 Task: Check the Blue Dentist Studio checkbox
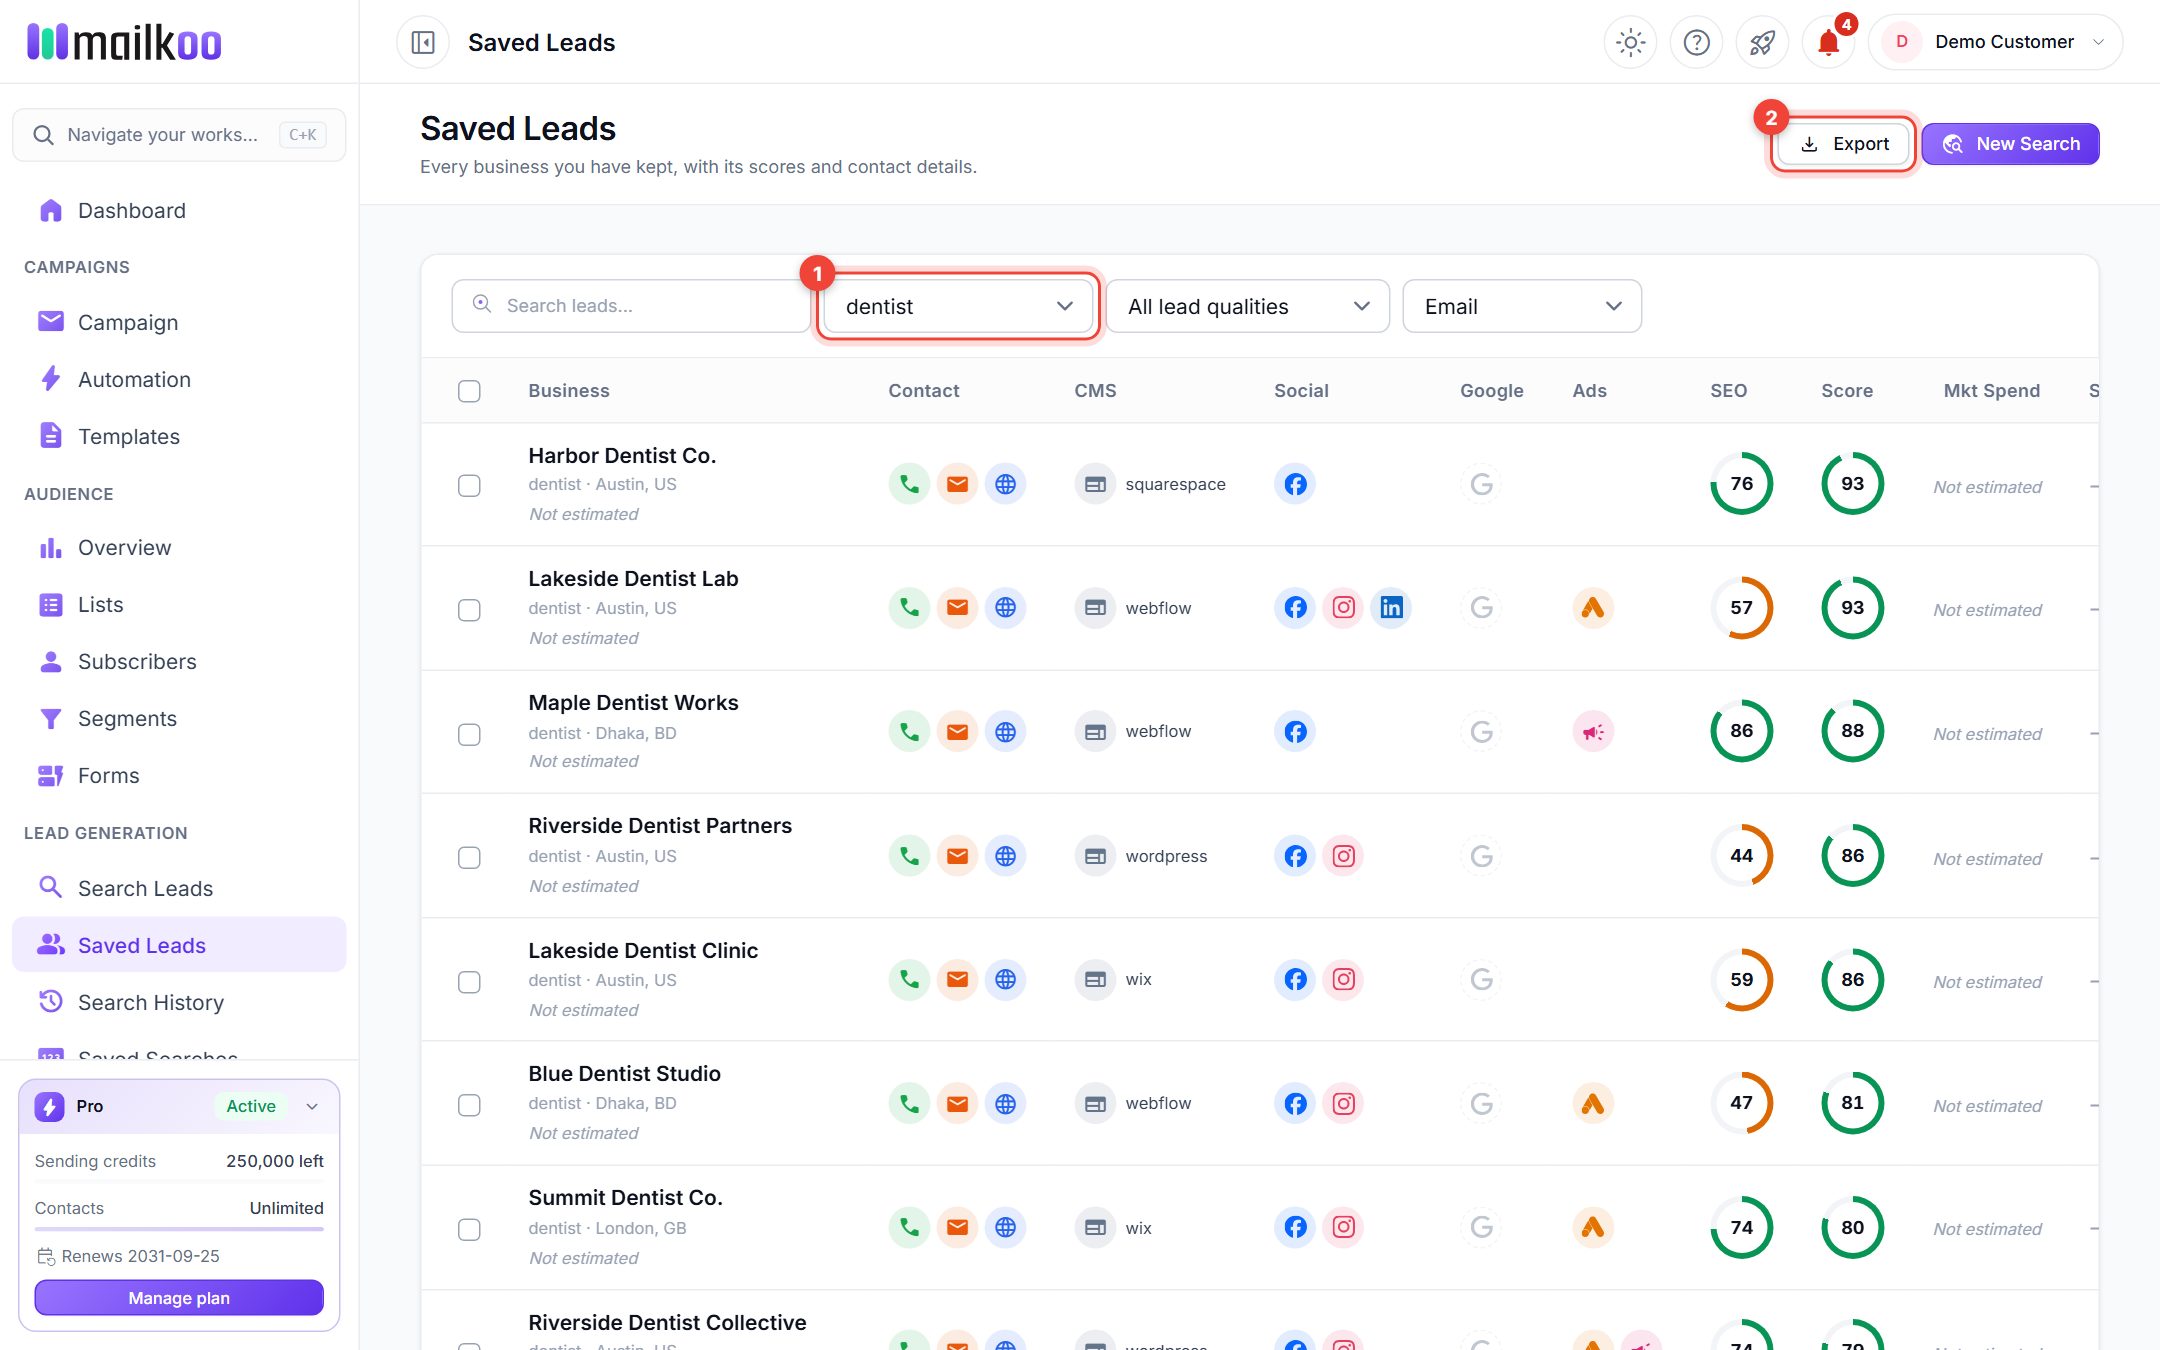pyautogui.click(x=469, y=1105)
